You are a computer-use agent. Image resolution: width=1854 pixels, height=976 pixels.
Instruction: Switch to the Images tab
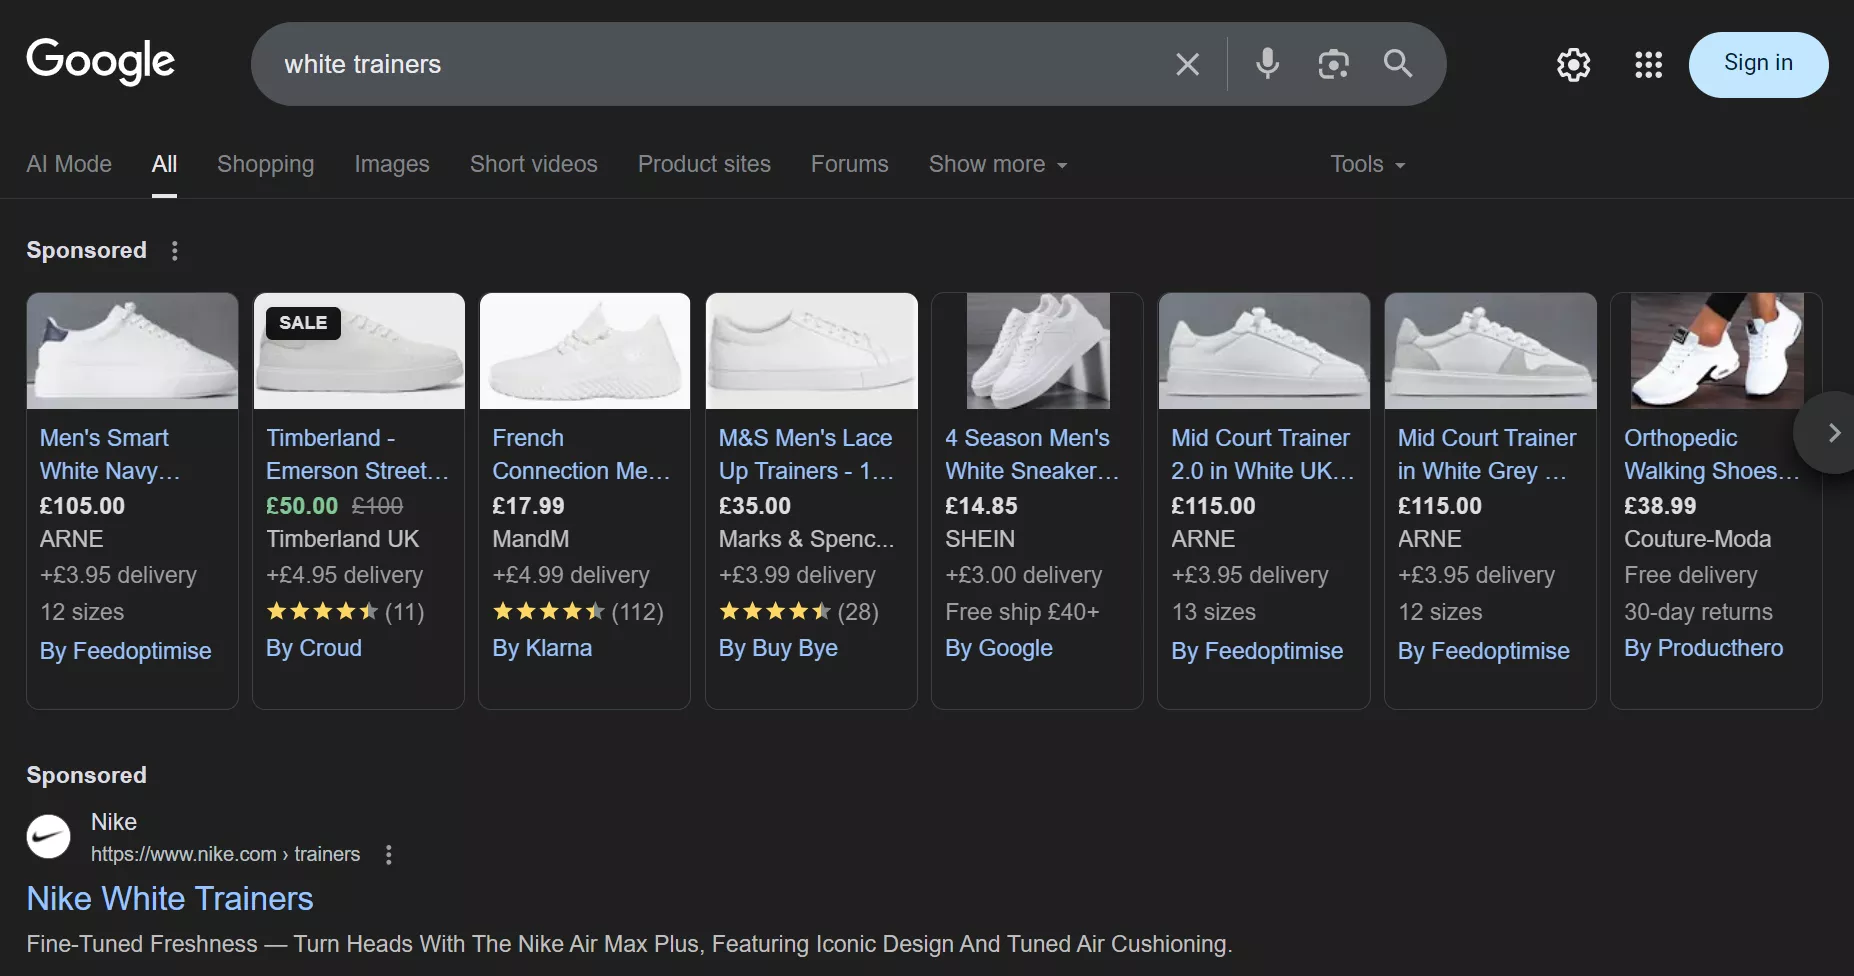(392, 164)
